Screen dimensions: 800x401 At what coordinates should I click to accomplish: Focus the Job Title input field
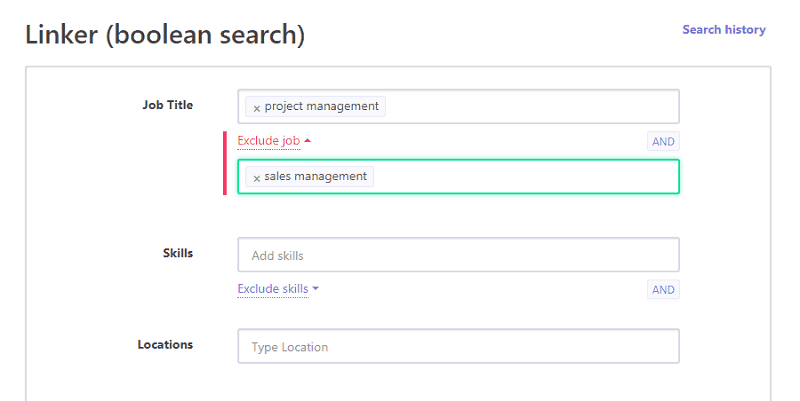pyautogui.click(x=530, y=107)
